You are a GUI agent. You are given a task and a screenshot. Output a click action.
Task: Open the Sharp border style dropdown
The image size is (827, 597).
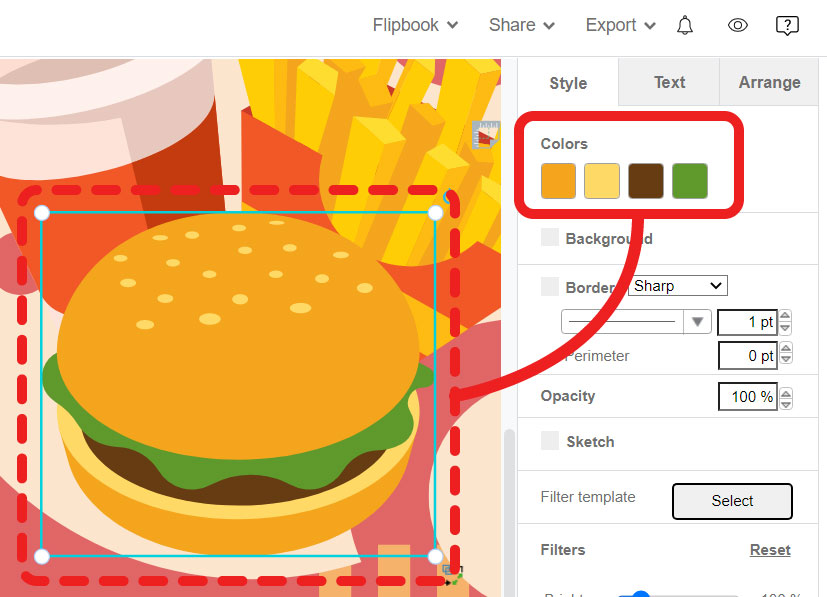click(x=677, y=286)
